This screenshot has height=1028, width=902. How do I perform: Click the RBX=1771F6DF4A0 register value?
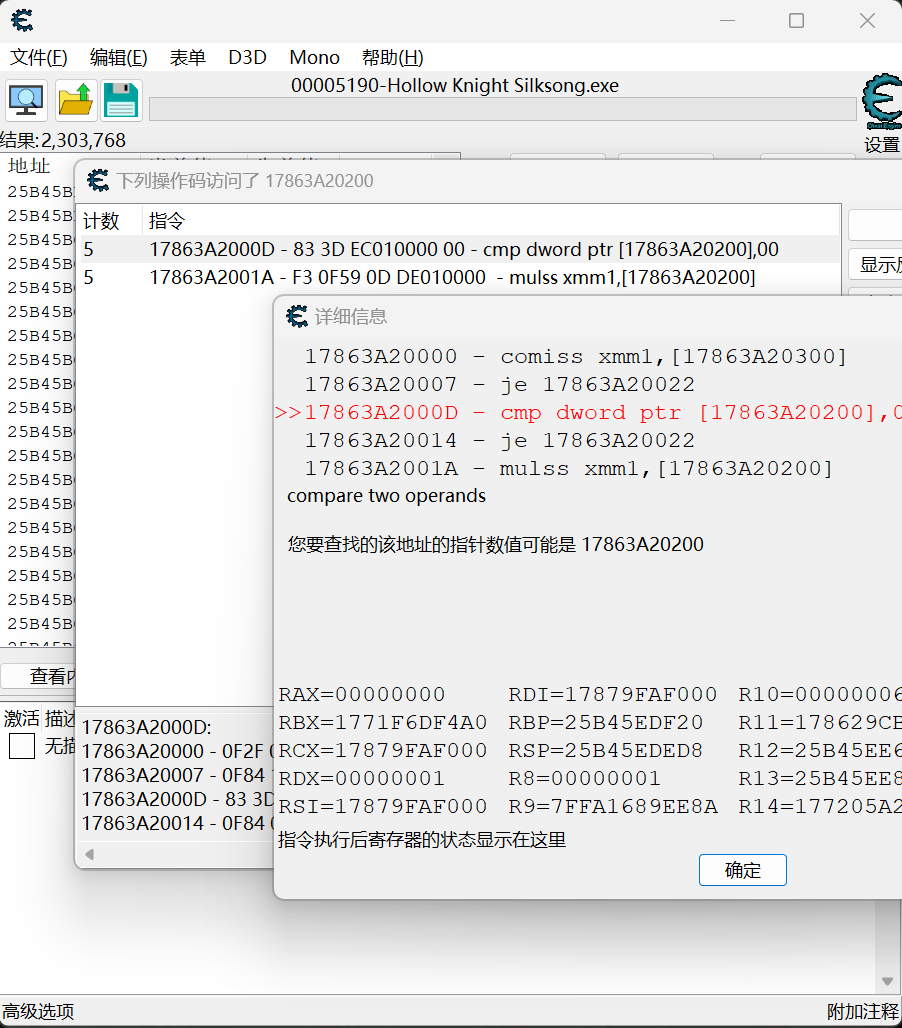(x=383, y=722)
